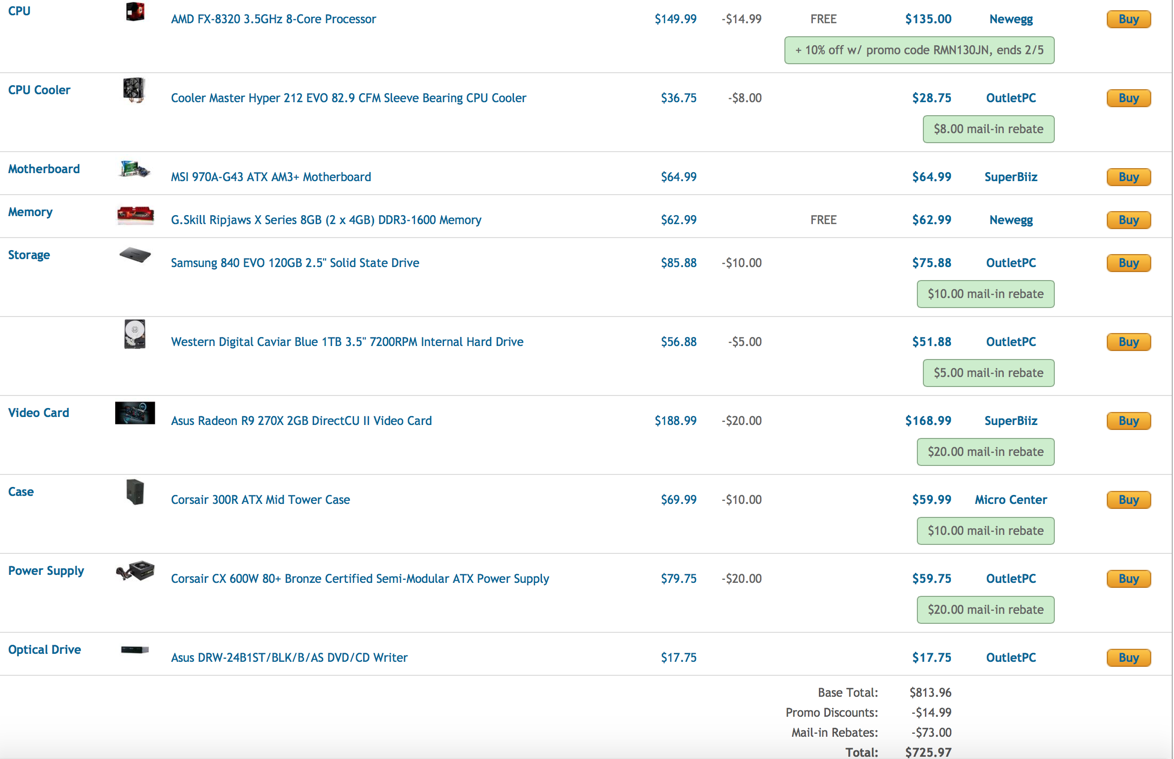Click the promo code RMN130JN offer badge
The height and width of the screenshot is (759, 1174).
(919, 50)
